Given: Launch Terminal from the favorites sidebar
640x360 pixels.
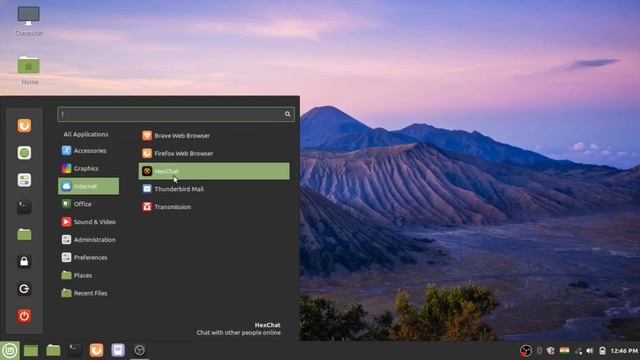Looking at the screenshot, I should tap(24, 207).
